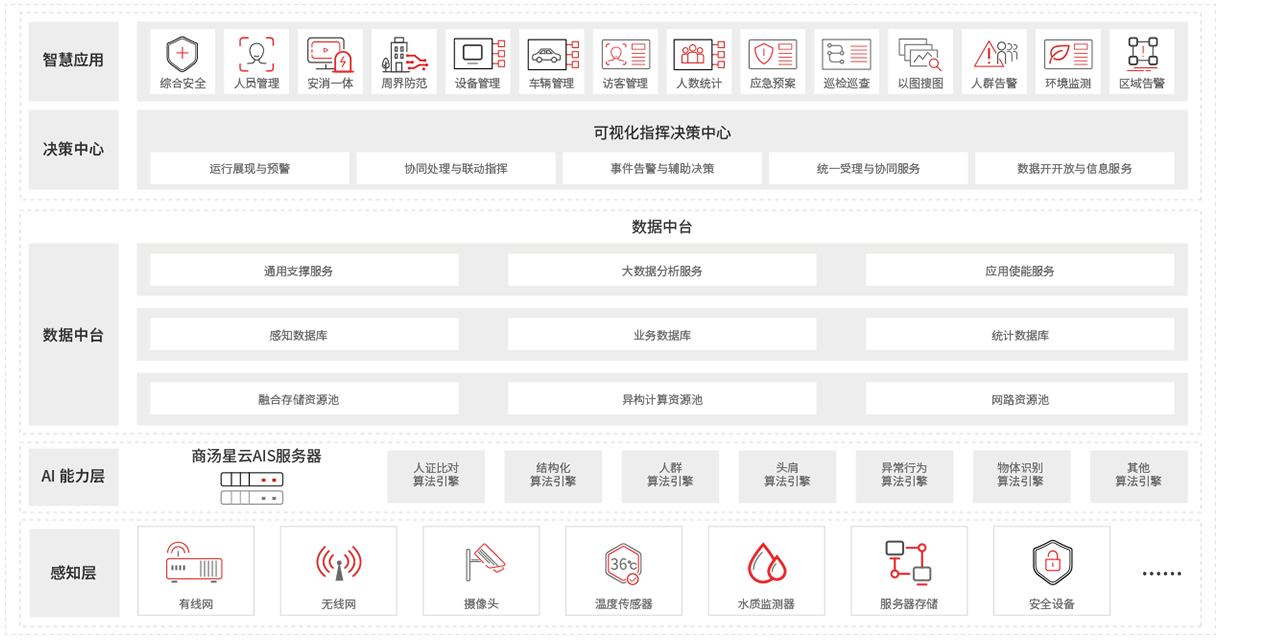Click the 摄像头 camera icon
The image size is (1280, 640).
point(481,562)
